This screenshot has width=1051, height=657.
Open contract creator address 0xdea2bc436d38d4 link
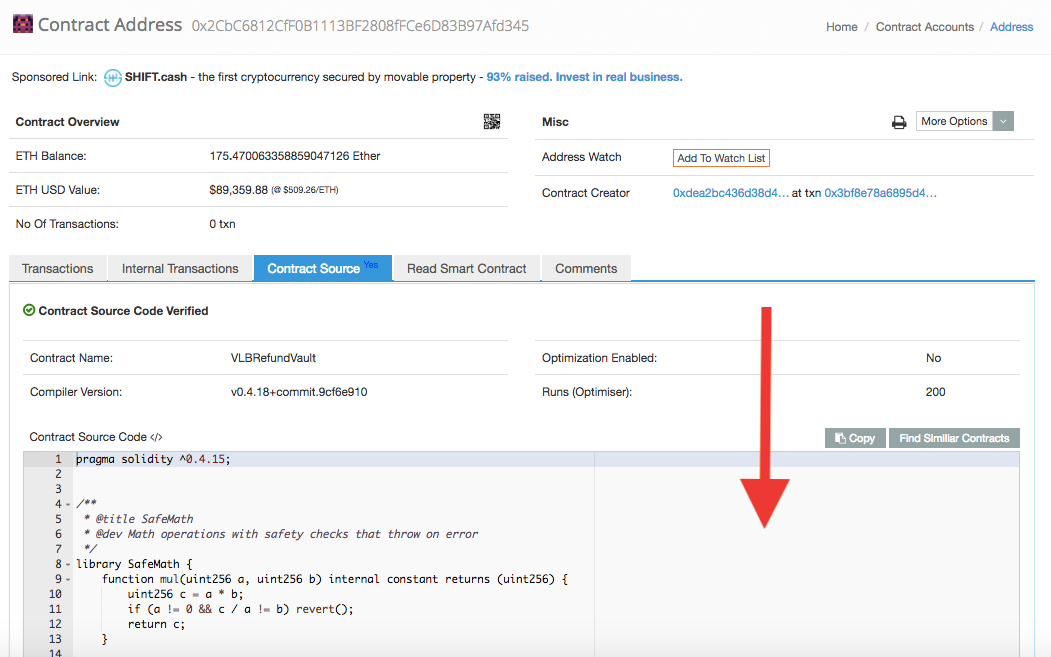[x=731, y=193]
